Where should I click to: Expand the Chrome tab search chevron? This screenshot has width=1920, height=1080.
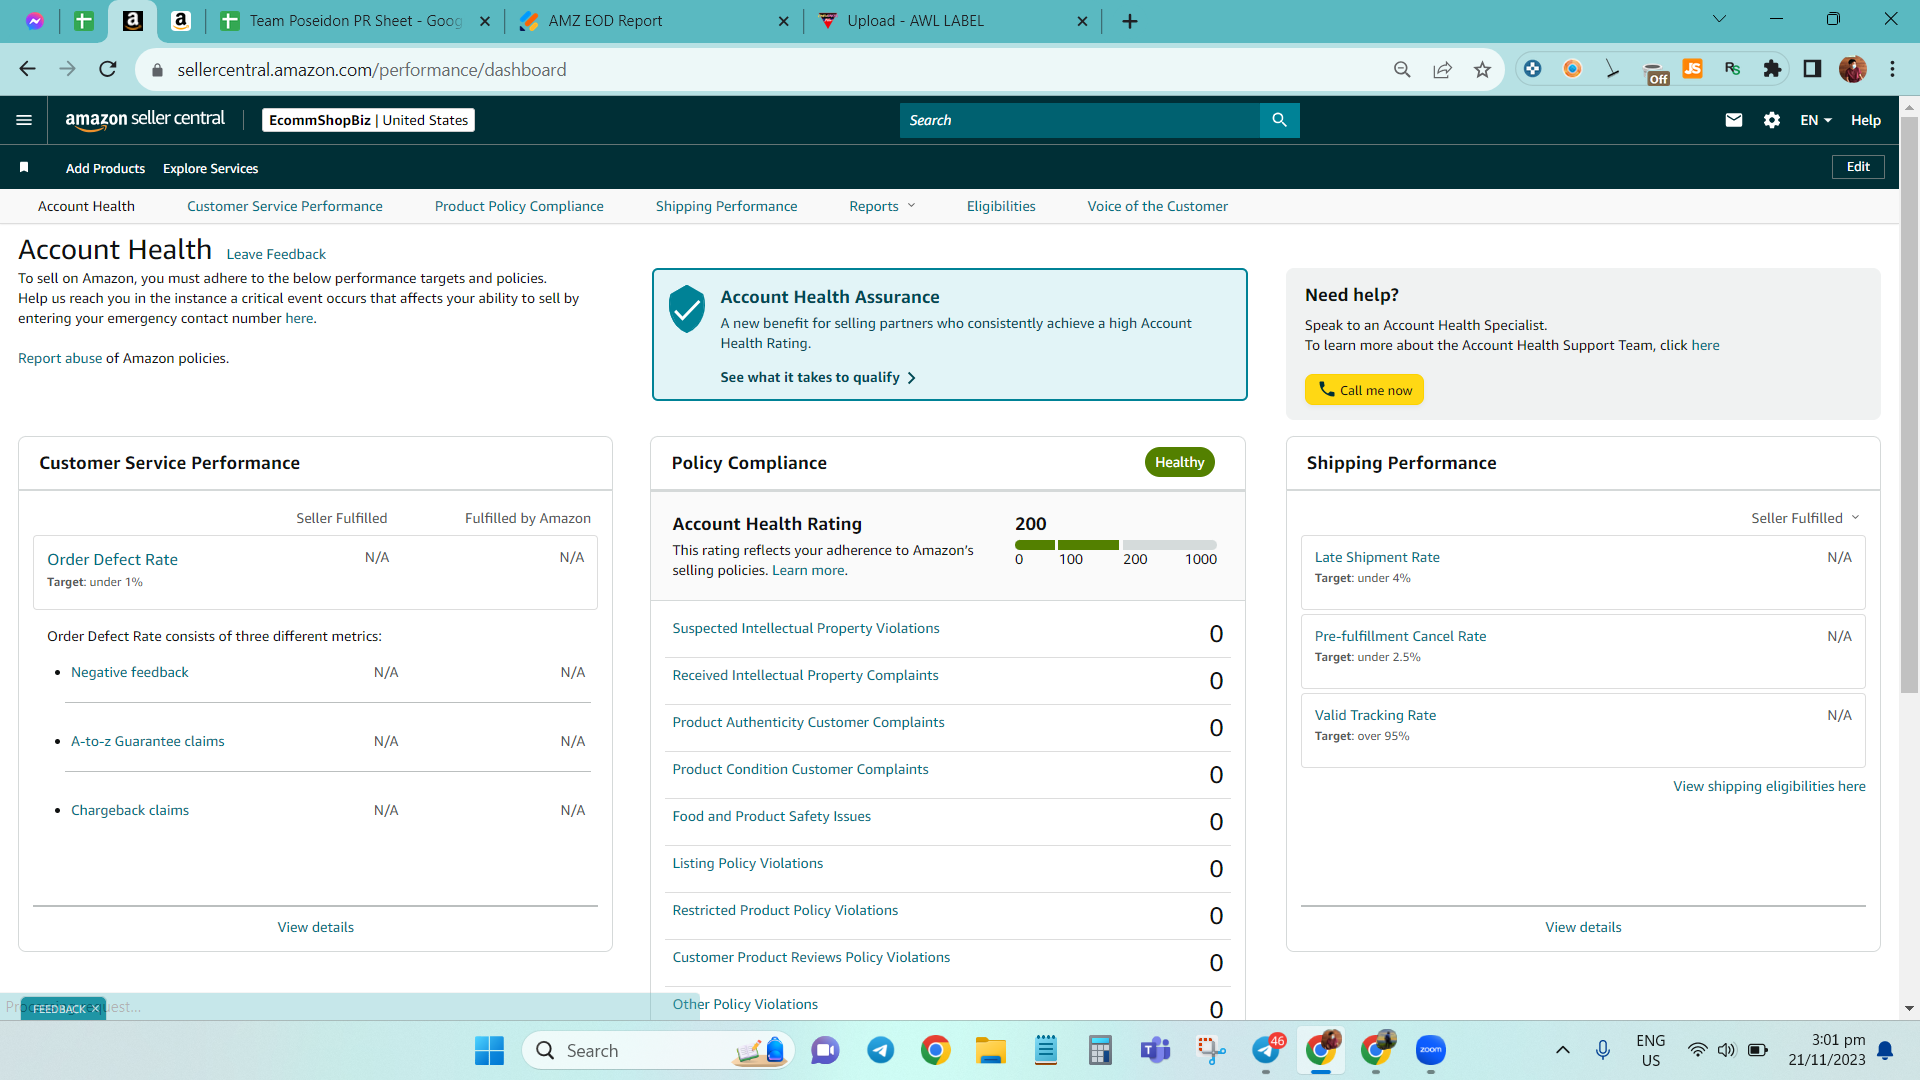coord(1720,19)
